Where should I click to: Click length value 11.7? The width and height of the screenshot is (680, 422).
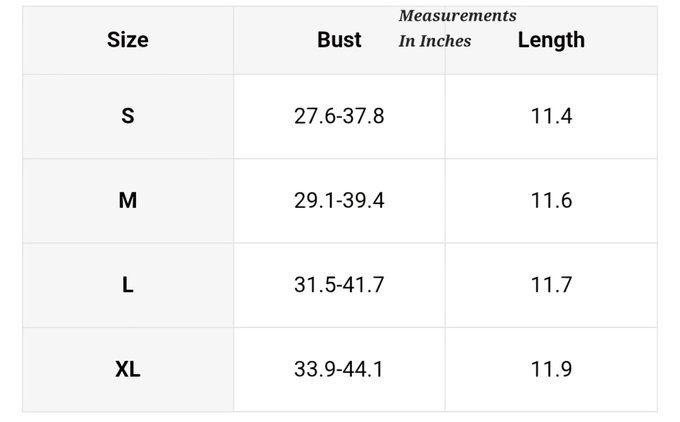(x=552, y=285)
